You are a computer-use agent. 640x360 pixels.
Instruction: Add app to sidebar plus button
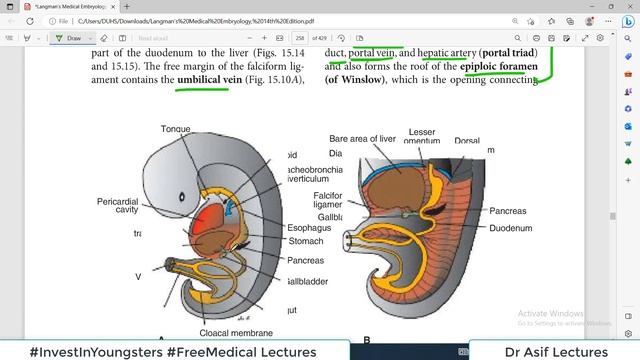628,180
